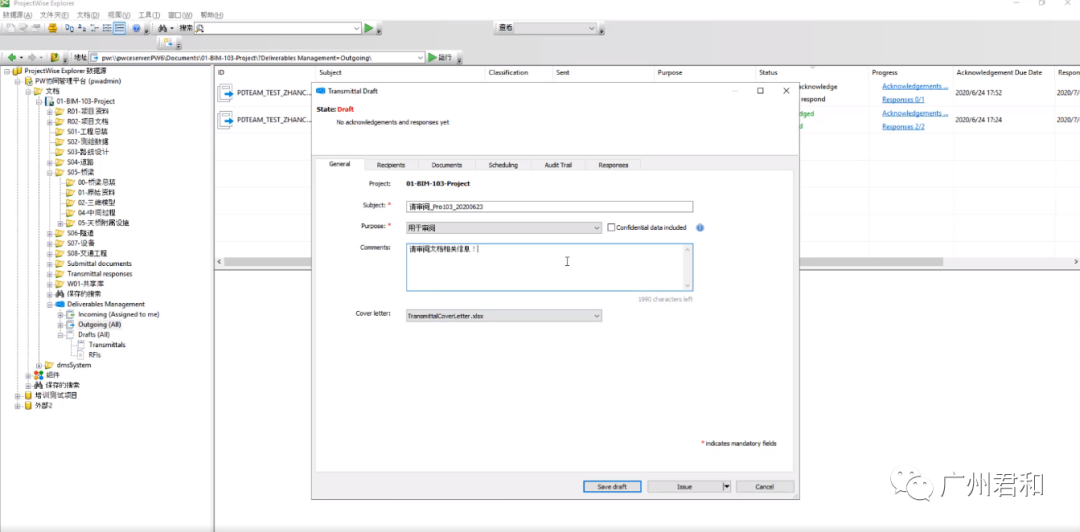Expand the 05-天桥附属设施 folder
Image resolution: width=1080 pixels, height=532 pixels.
[61, 223]
